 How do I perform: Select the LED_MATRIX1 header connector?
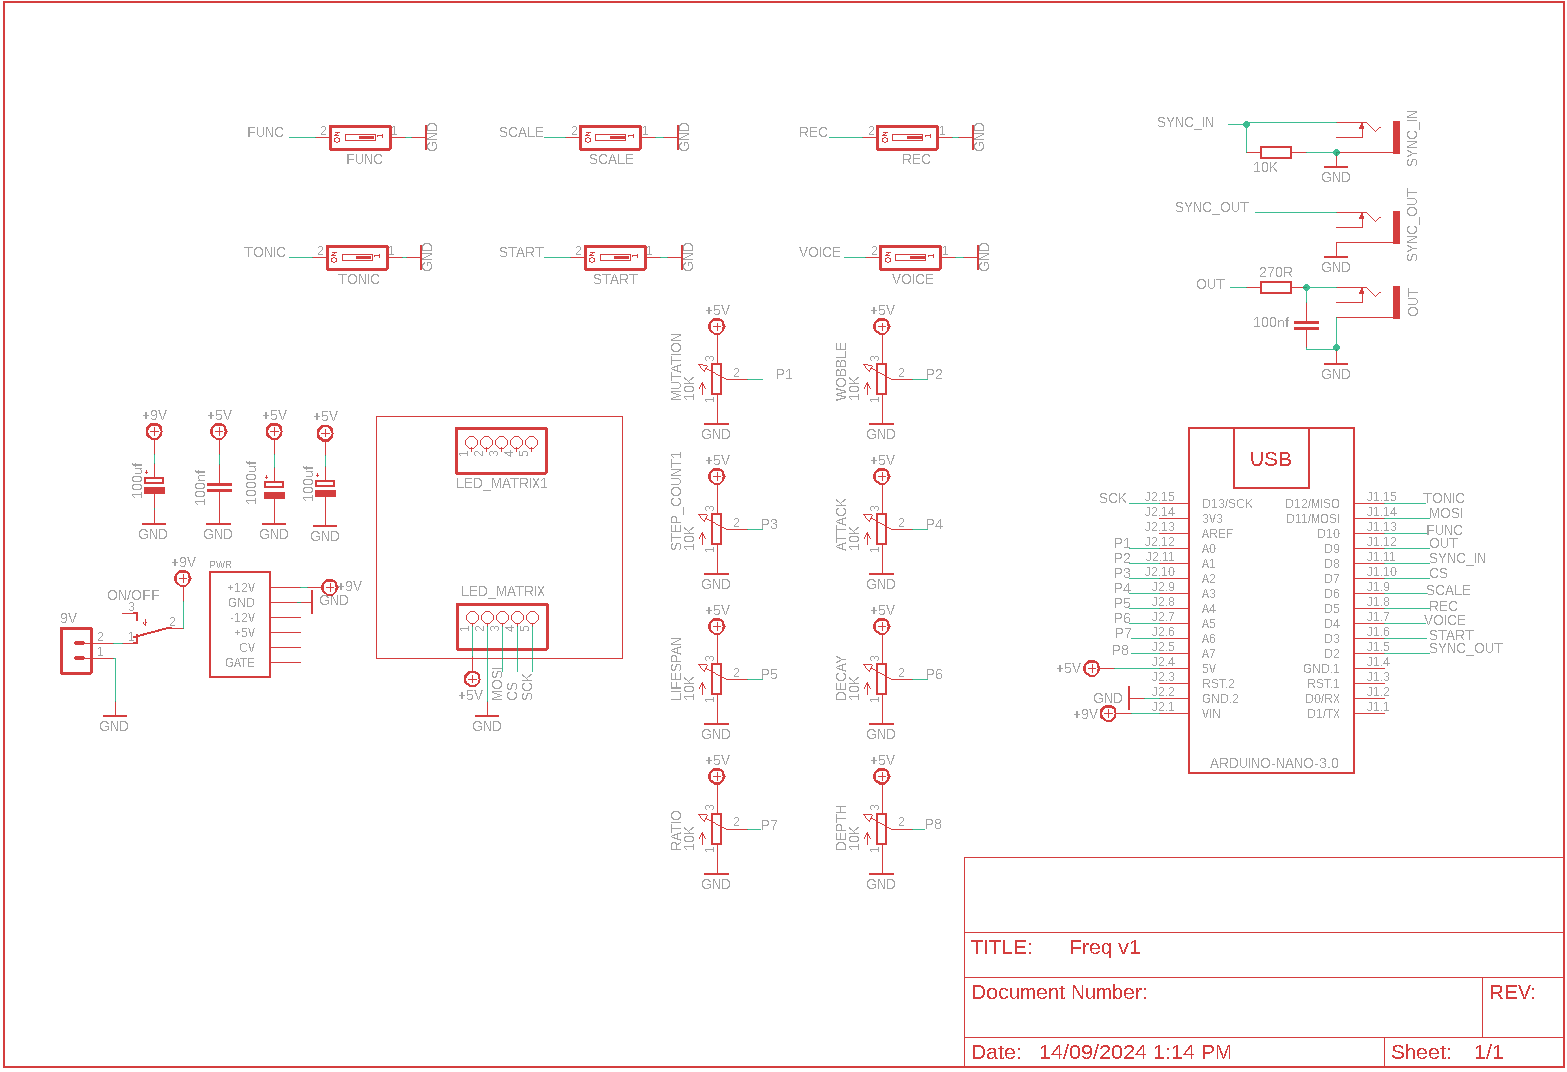(x=501, y=451)
